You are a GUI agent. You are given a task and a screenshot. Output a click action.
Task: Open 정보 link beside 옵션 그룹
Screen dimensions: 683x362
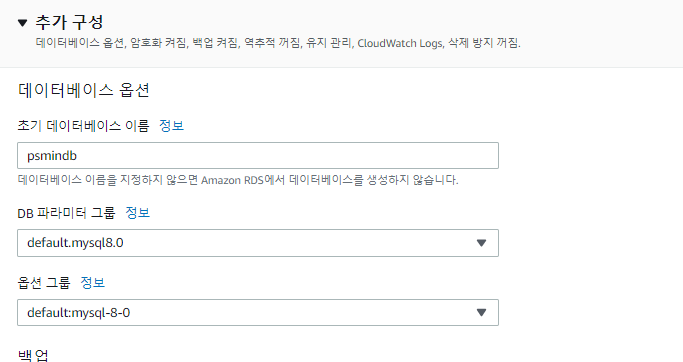click(x=93, y=283)
